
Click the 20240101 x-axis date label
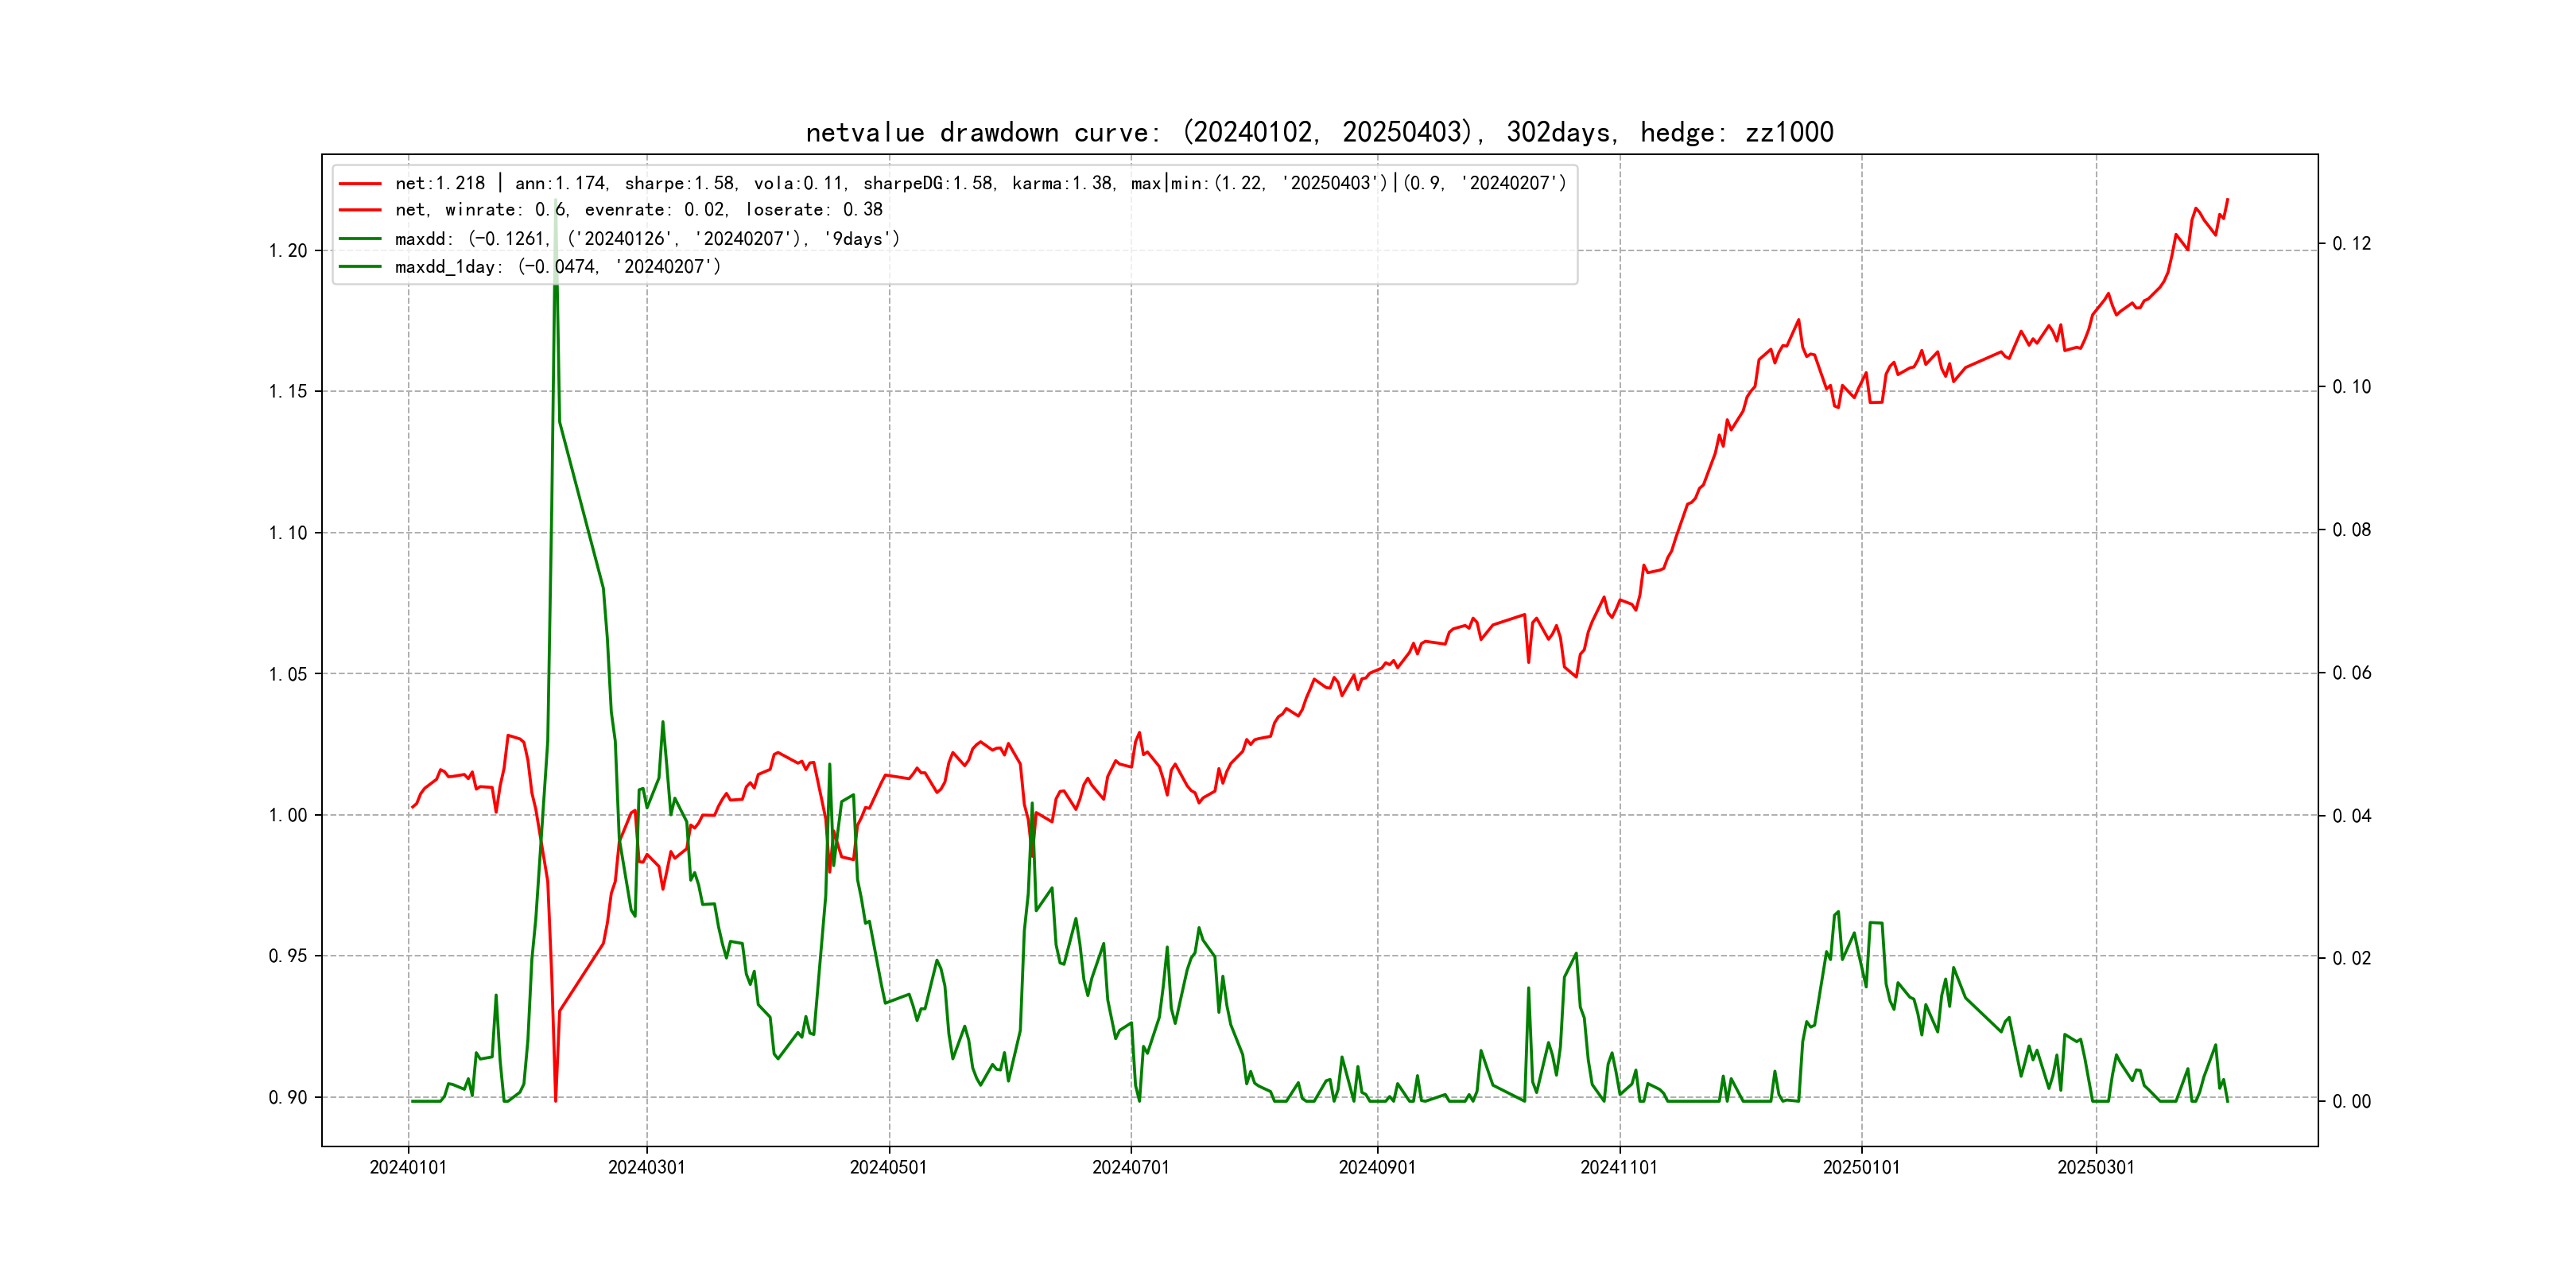[408, 1168]
